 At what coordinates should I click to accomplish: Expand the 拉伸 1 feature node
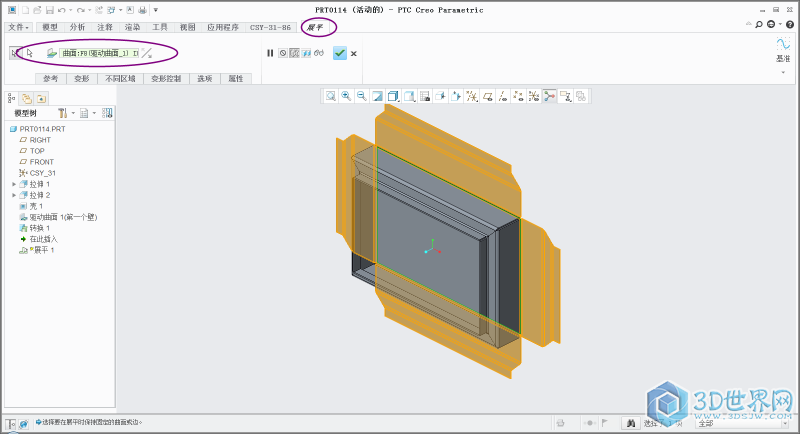pos(14,184)
